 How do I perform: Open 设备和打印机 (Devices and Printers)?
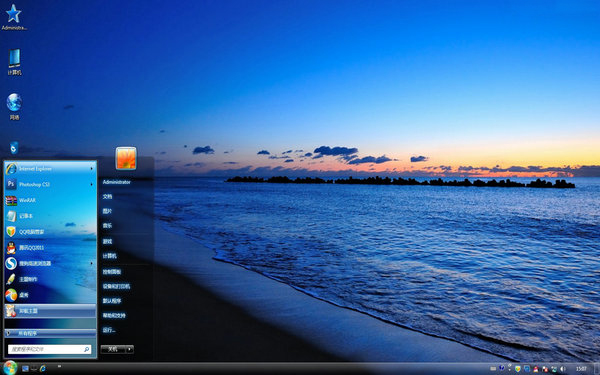point(116,286)
